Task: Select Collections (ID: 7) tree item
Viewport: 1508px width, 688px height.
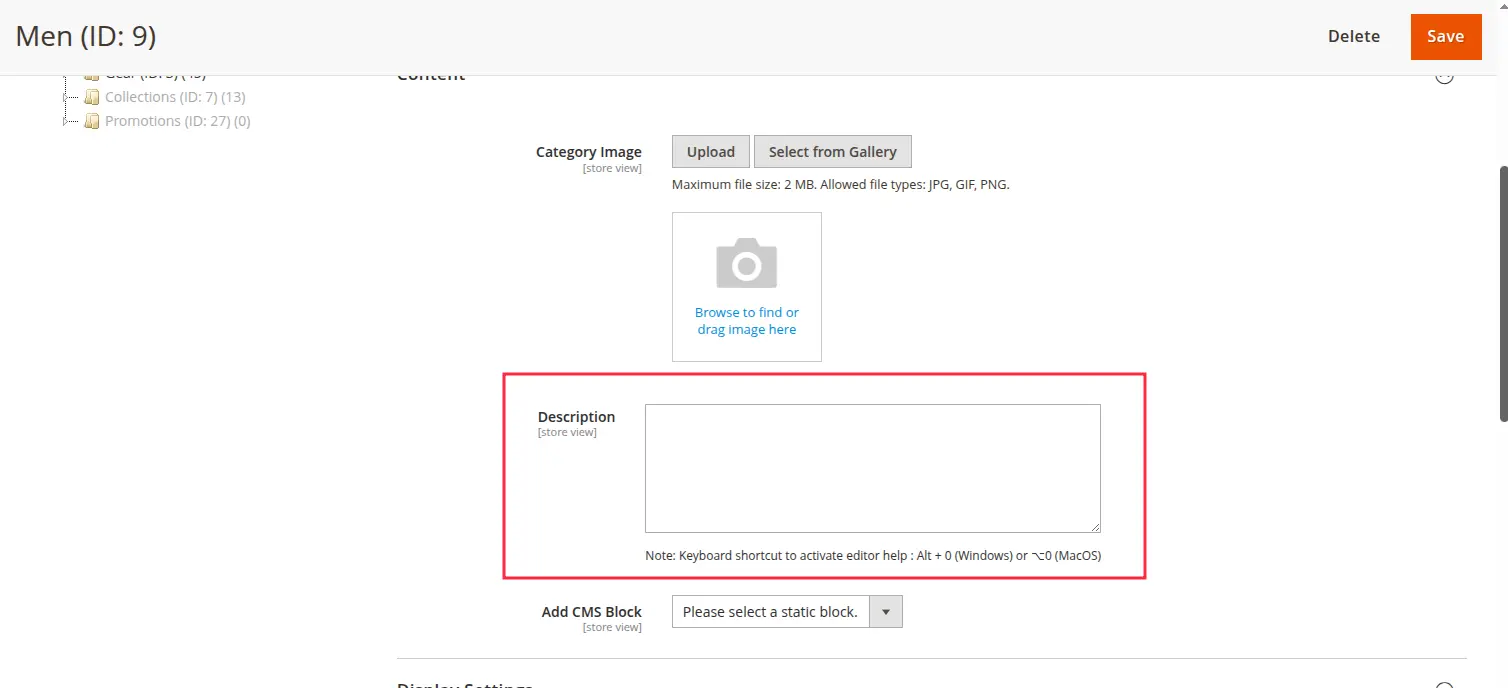Action: pos(175,97)
